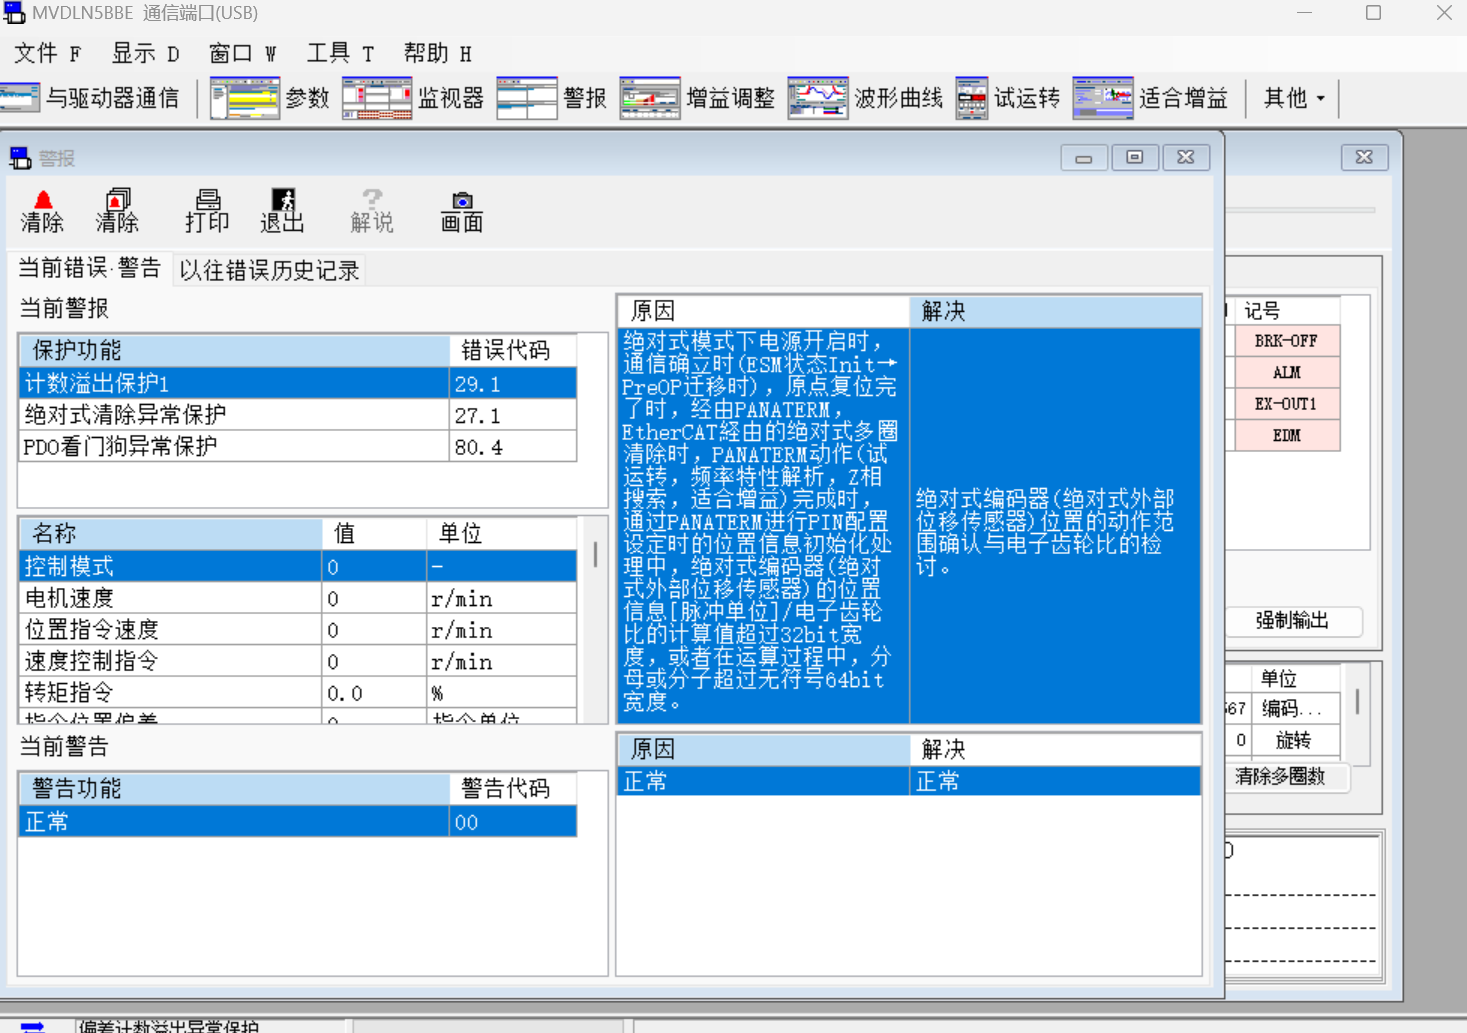This screenshot has width=1467, height=1033.
Task: Open the 工具 T menu
Action: 340,53
